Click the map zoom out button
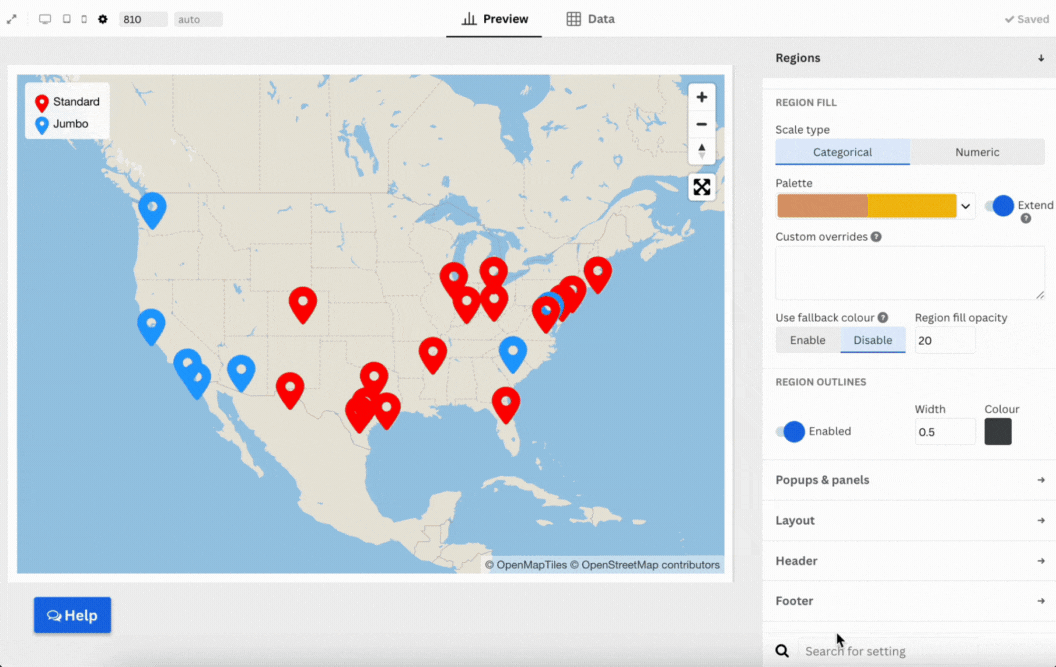 tap(702, 124)
